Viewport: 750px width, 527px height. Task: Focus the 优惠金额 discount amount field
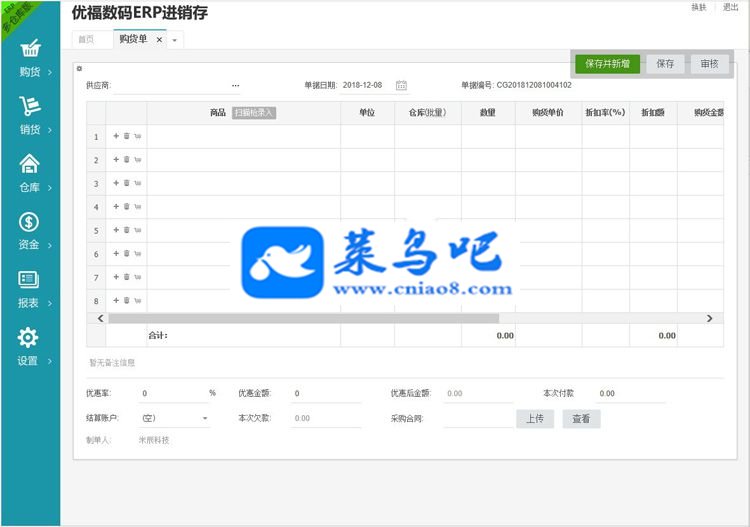click(326, 393)
